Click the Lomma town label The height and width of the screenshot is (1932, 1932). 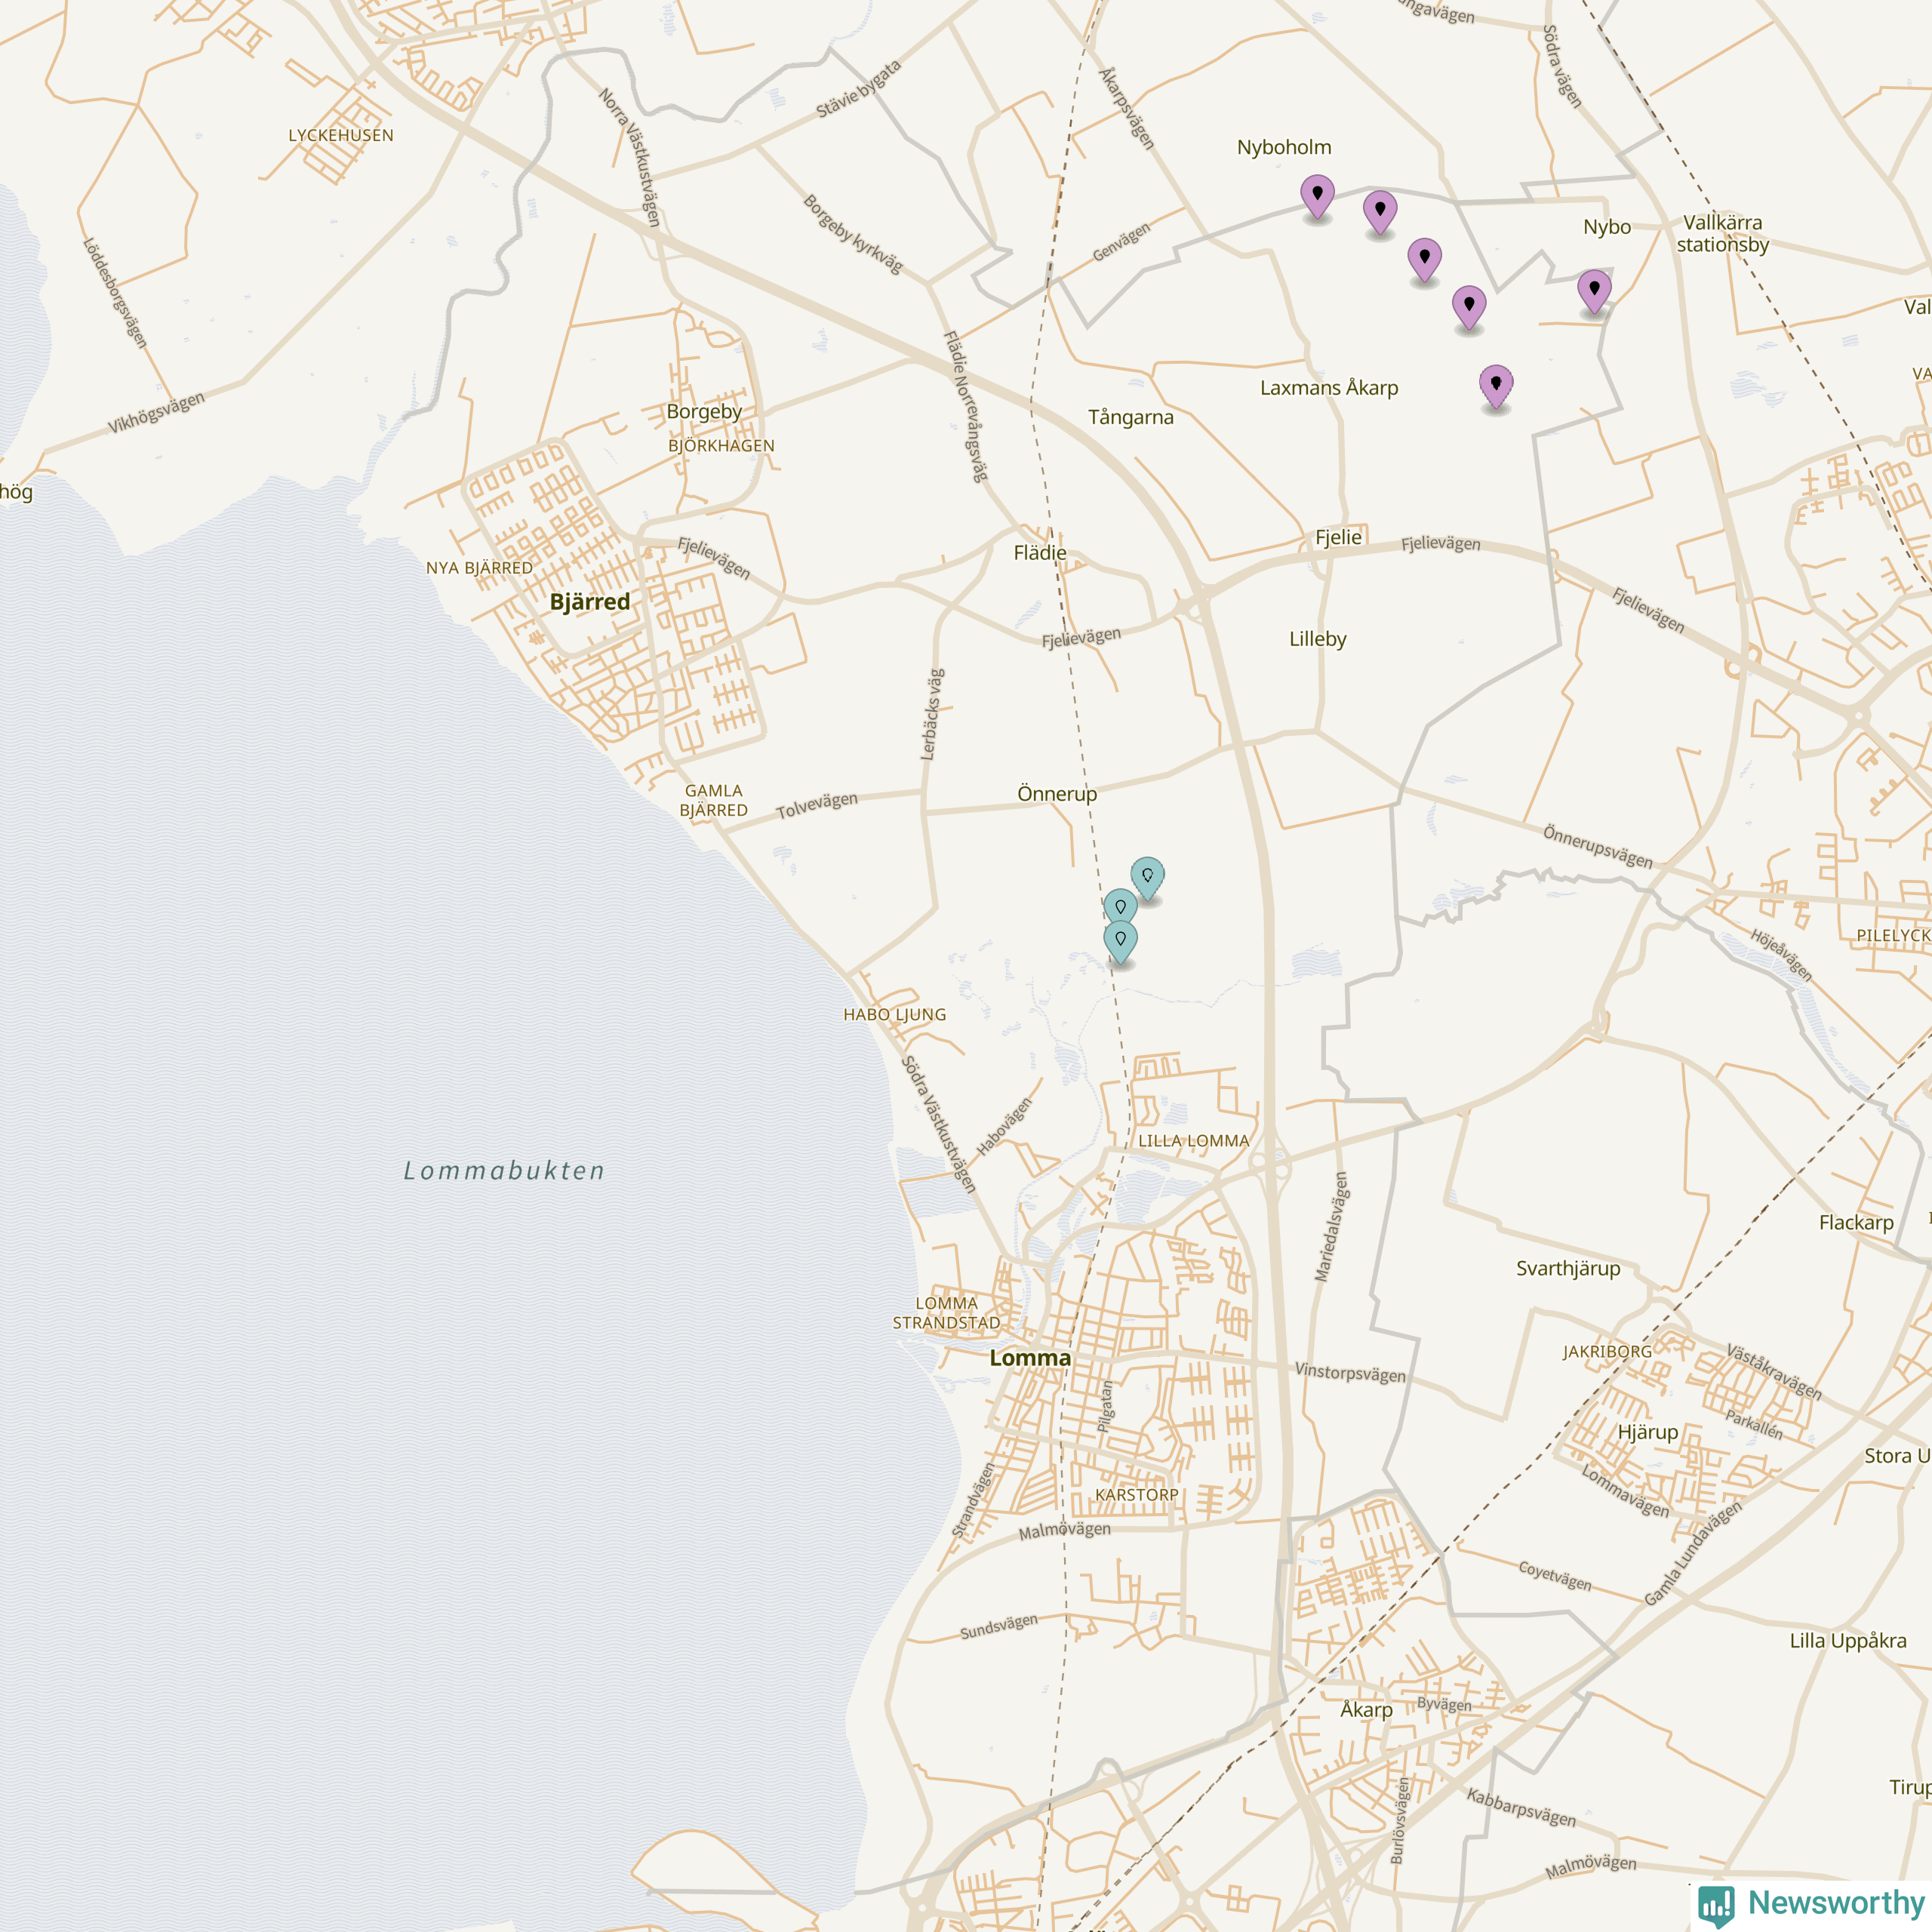click(1030, 1357)
